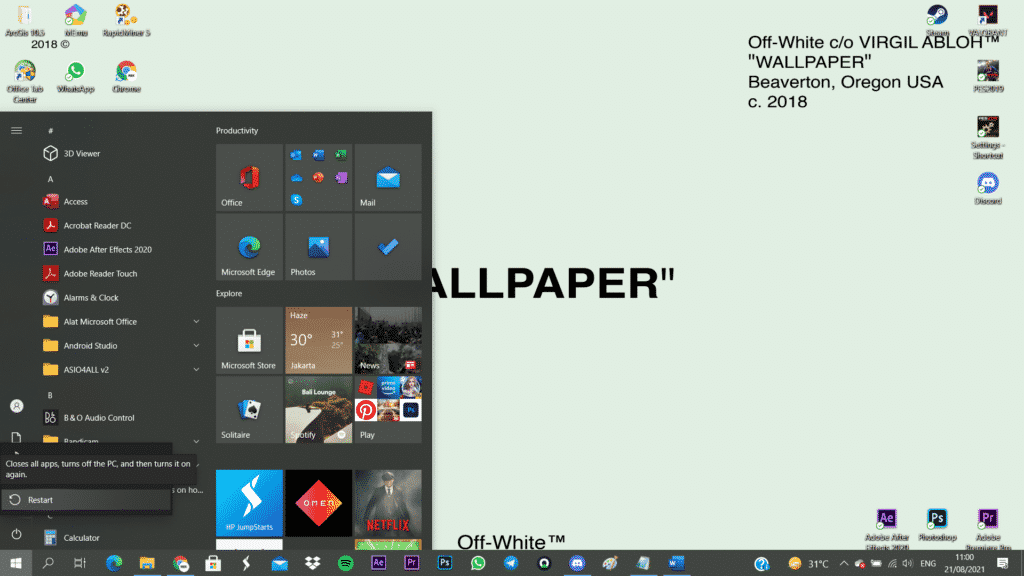Image resolution: width=1024 pixels, height=576 pixels.
Task: Select Restart from the power menu
Action: tap(86, 500)
